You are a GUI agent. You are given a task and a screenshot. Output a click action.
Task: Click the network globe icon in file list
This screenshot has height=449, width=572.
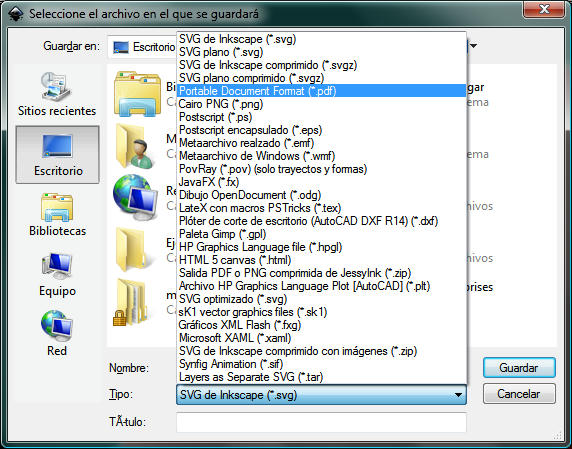pos(136,198)
